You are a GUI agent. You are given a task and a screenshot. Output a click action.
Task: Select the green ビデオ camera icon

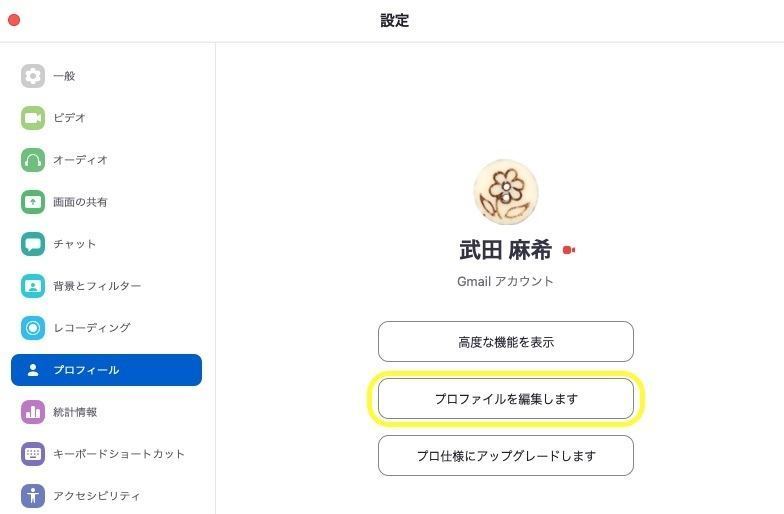pos(33,118)
